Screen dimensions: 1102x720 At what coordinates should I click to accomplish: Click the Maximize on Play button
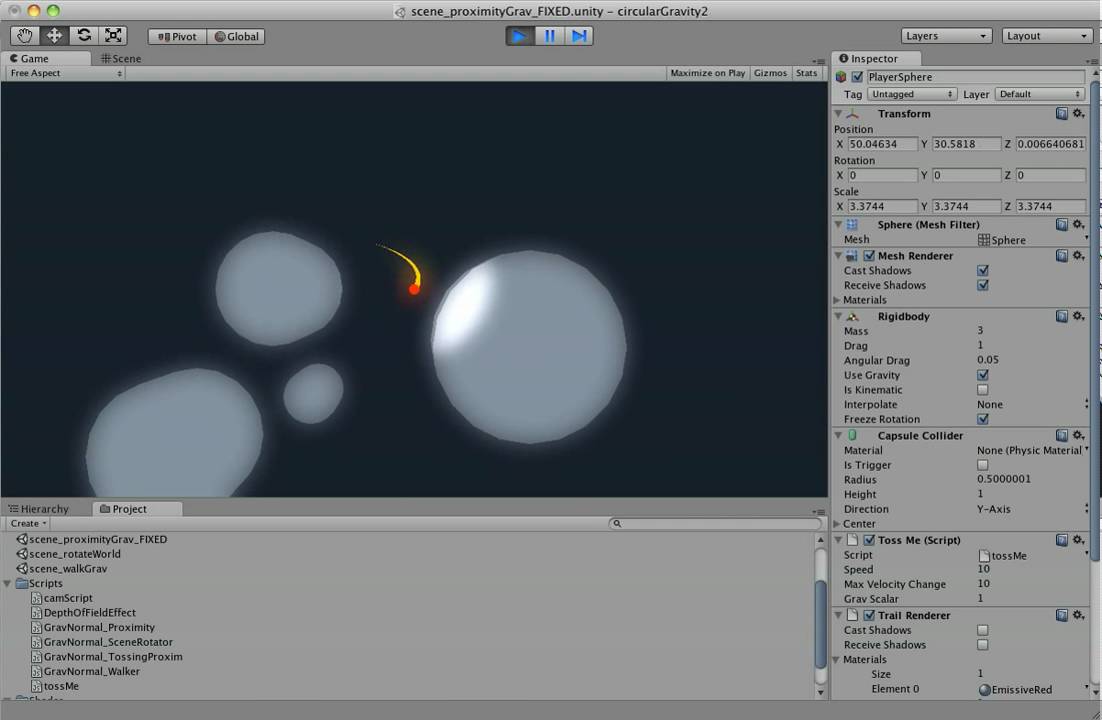pos(707,72)
